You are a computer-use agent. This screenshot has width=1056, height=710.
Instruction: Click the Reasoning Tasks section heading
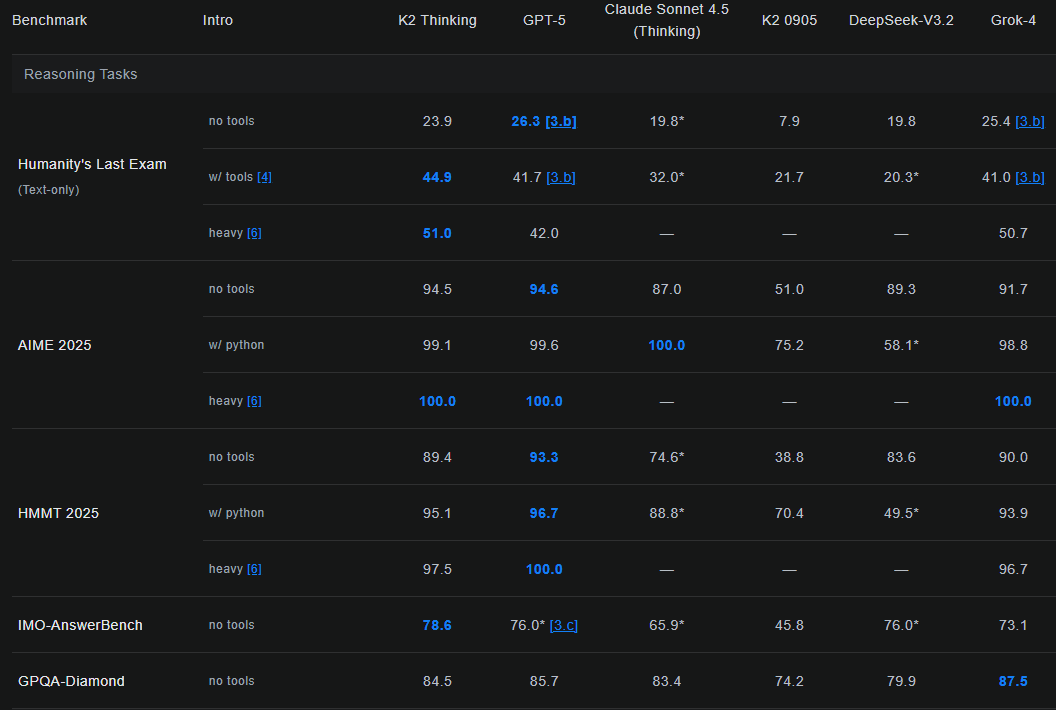pos(81,74)
